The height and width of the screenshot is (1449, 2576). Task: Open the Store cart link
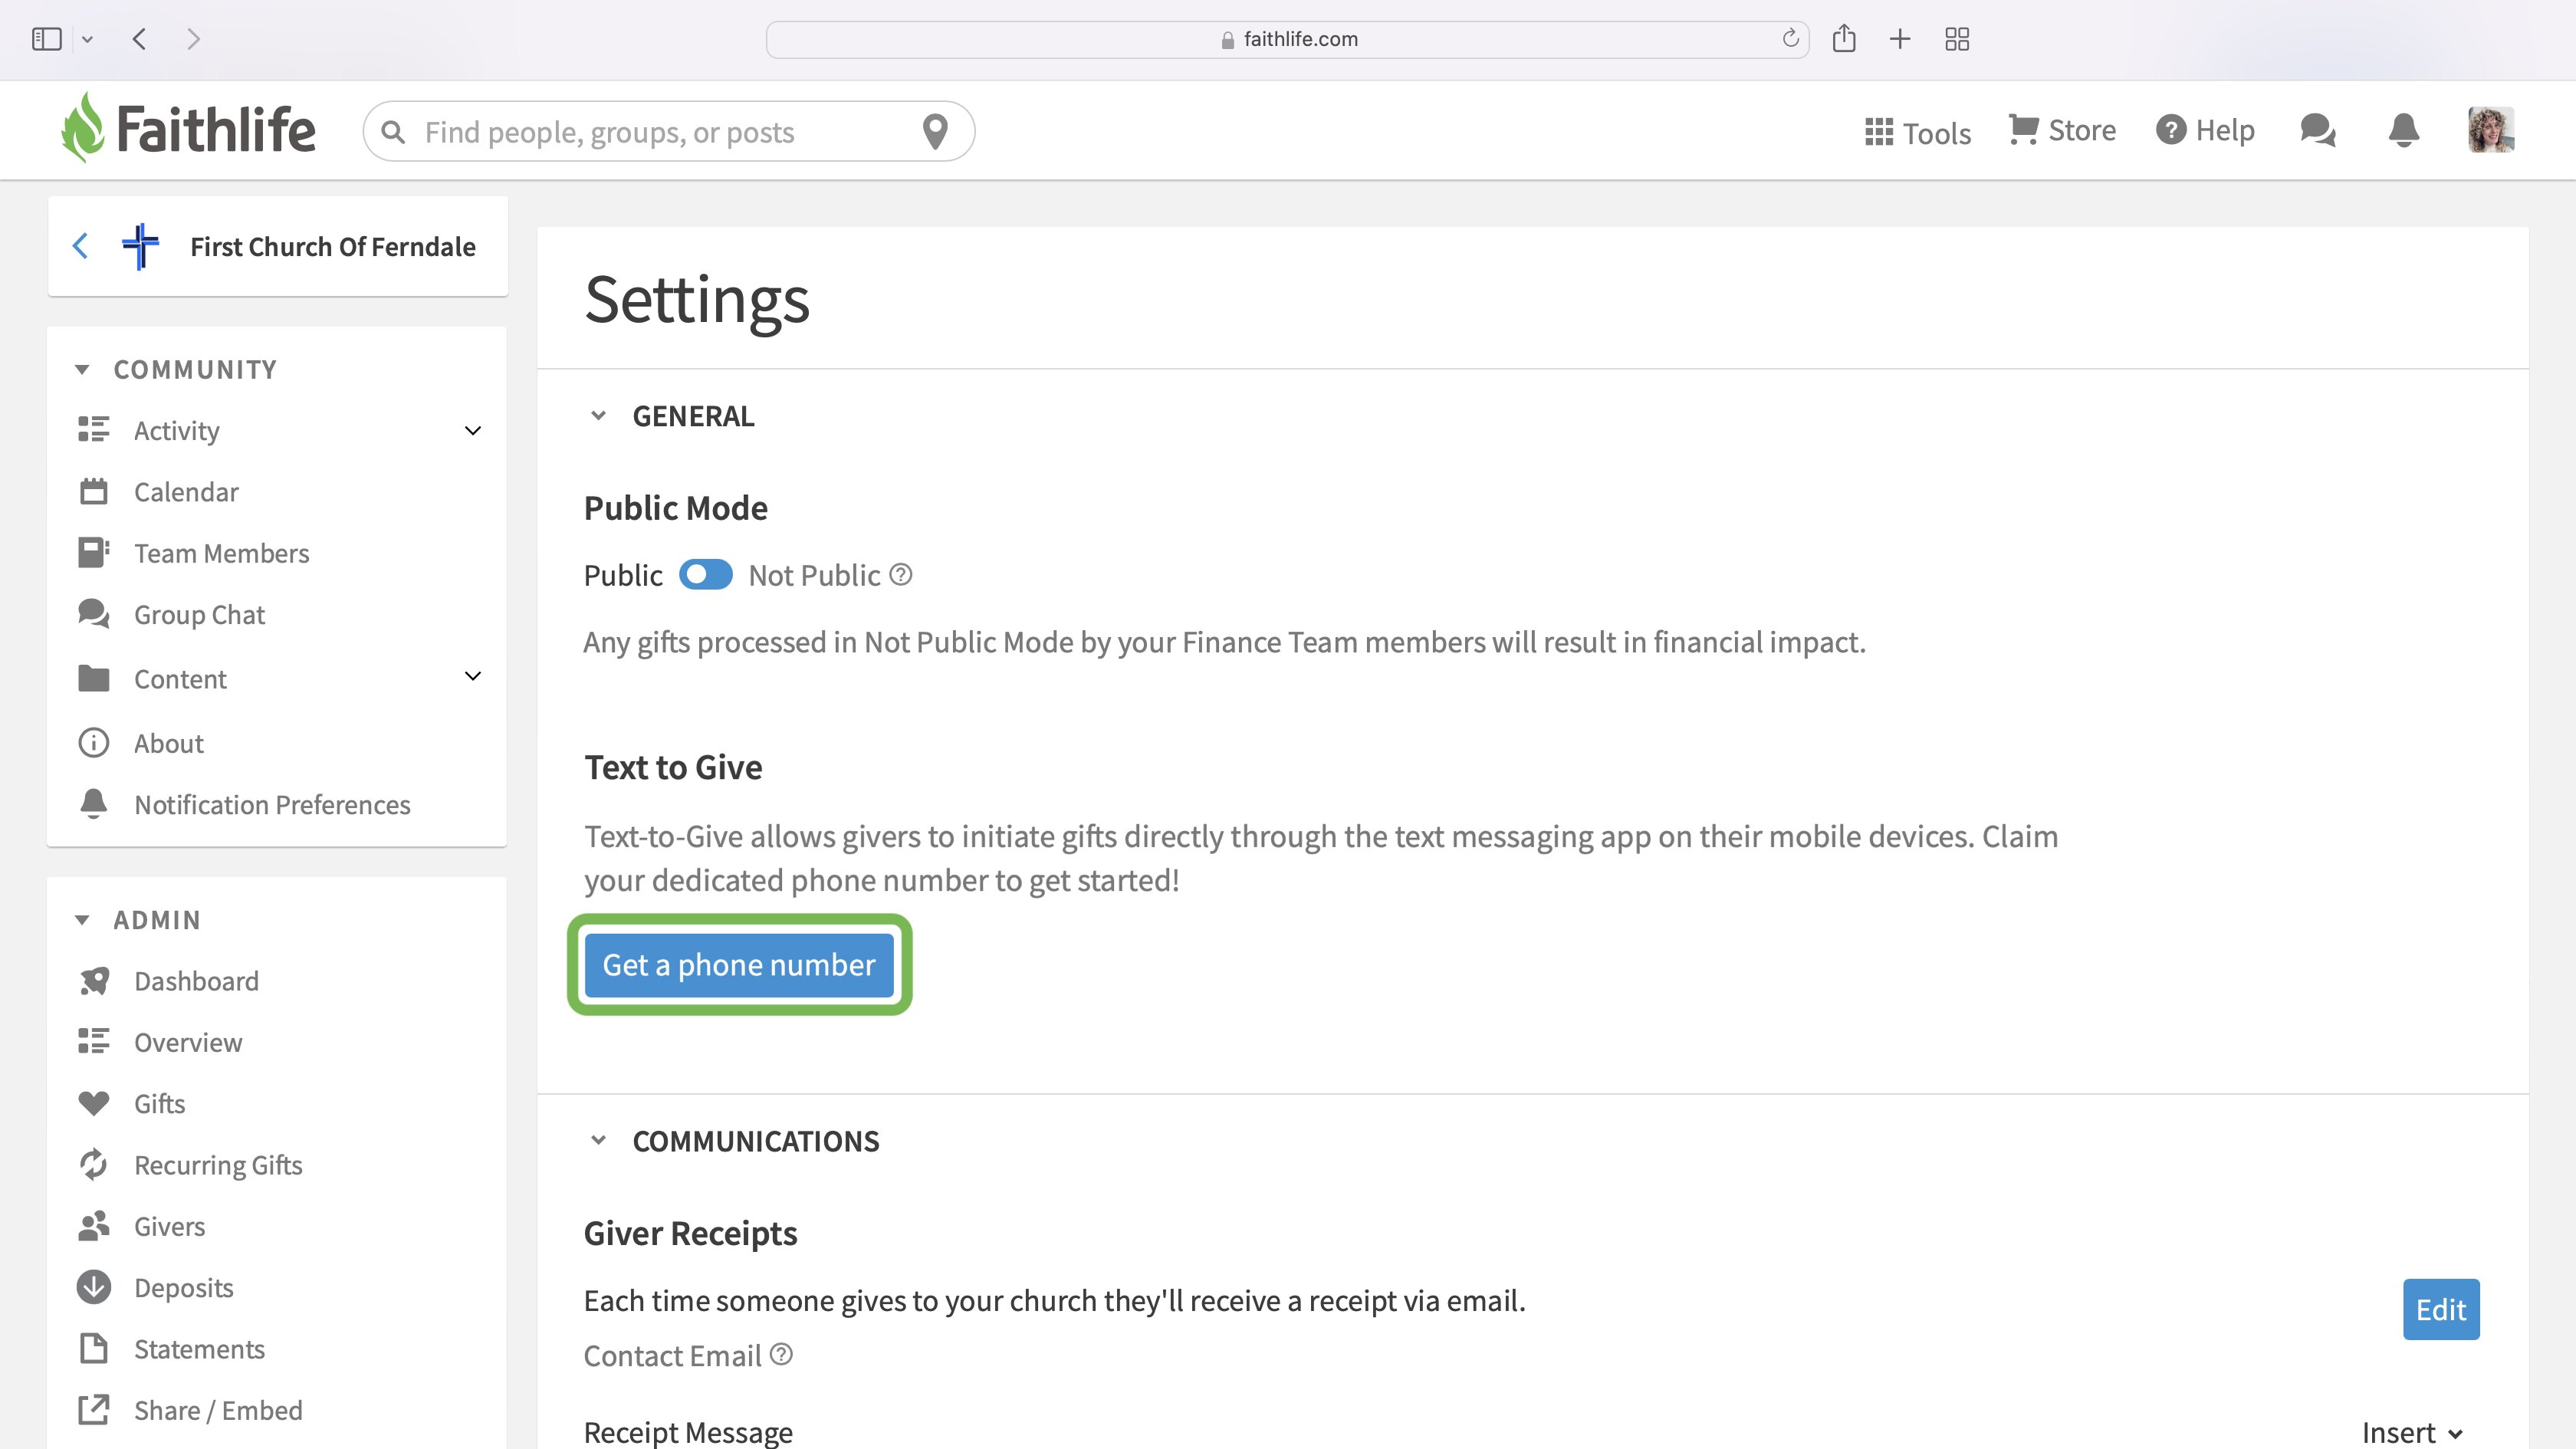point(2062,130)
